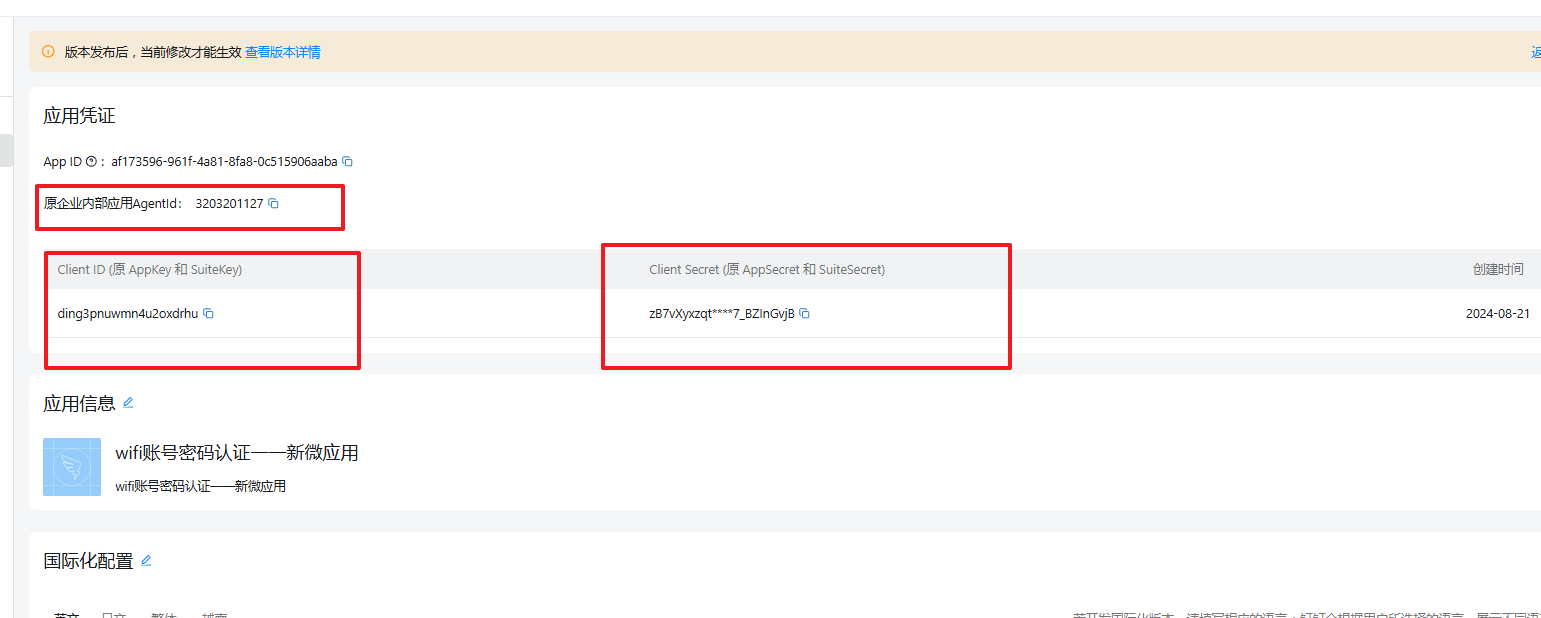The height and width of the screenshot is (618, 1541).
Task: Click the app logo thumbnail
Action: pyautogui.click(x=72, y=467)
